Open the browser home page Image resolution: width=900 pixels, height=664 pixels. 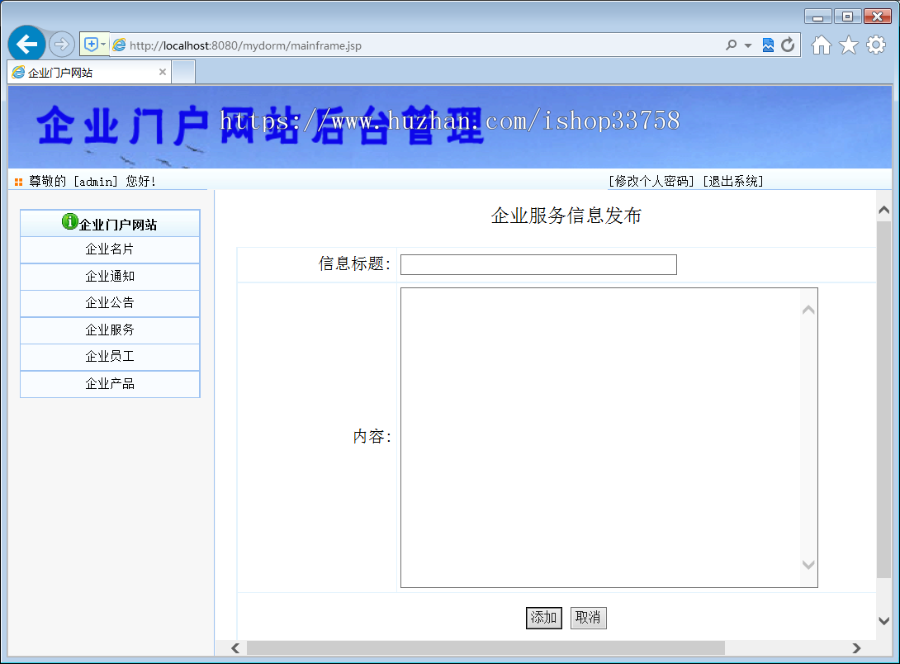pyautogui.click(x=822, y=44)
